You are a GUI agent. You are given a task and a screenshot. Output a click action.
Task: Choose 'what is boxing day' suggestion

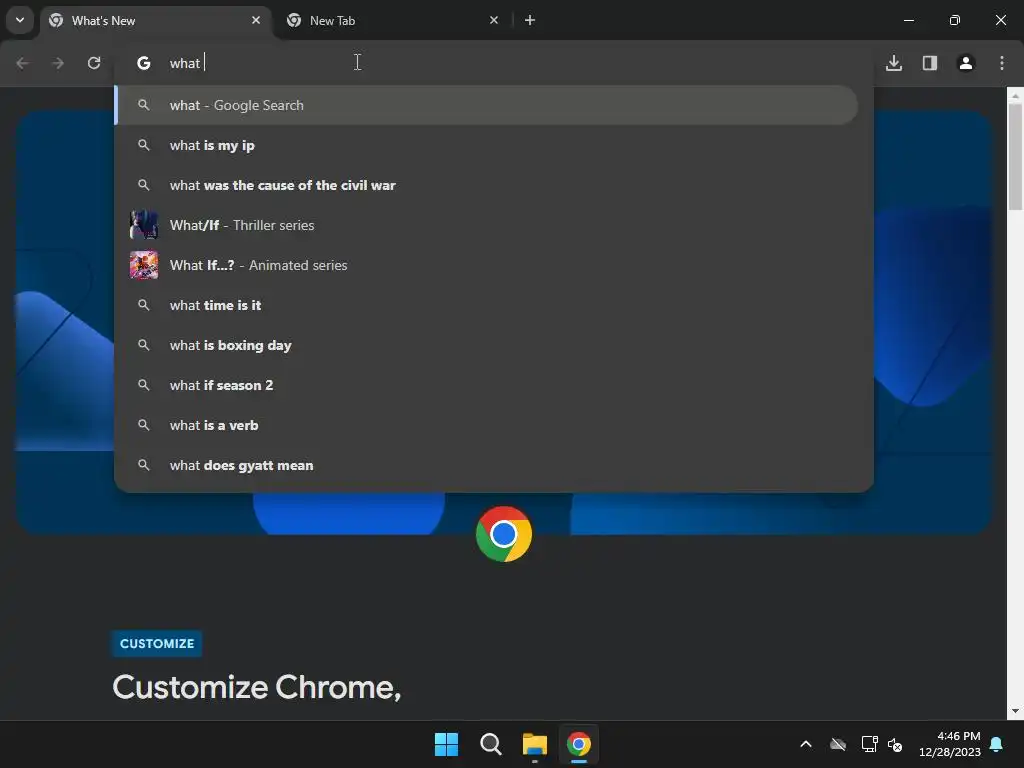click(486, 345)
